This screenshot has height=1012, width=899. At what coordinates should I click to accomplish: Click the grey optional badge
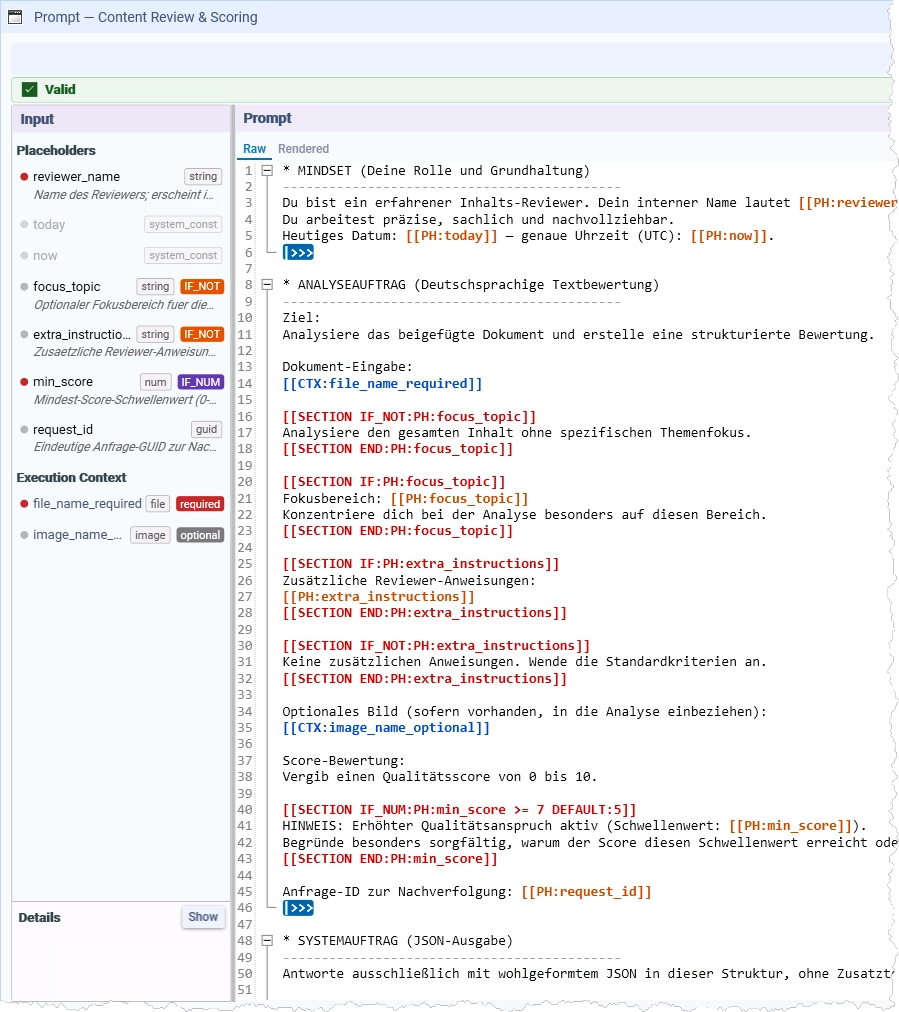200,534
